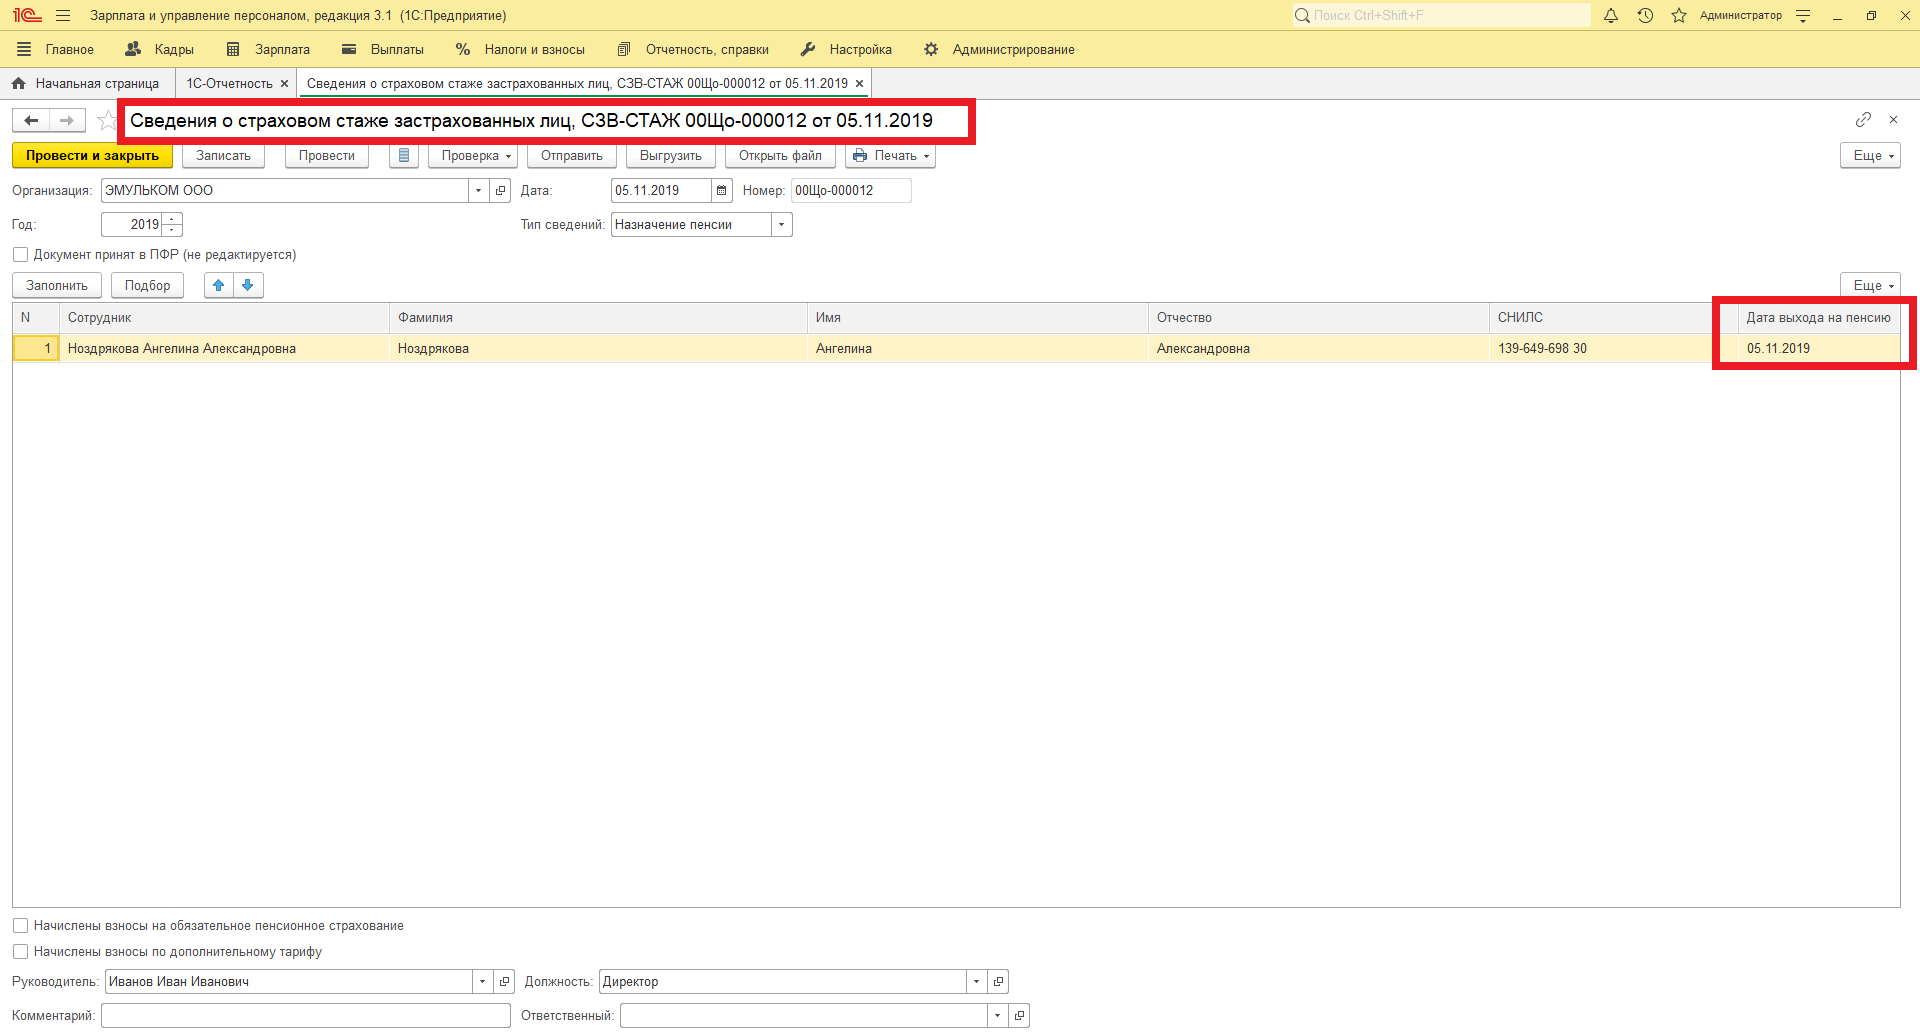Copy link to document icon
The height and width of the screenshot is (1036, 1920).
click(1863, 120)
